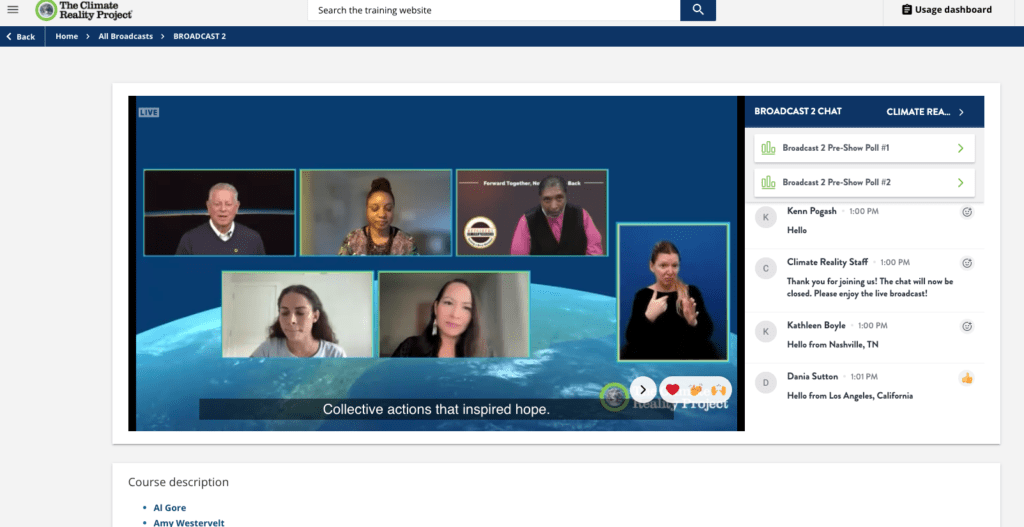This screenshot has height=527, width=1024.
Task: Click Kathleen Boyle name in chat
Action: [x=816, y=325]
